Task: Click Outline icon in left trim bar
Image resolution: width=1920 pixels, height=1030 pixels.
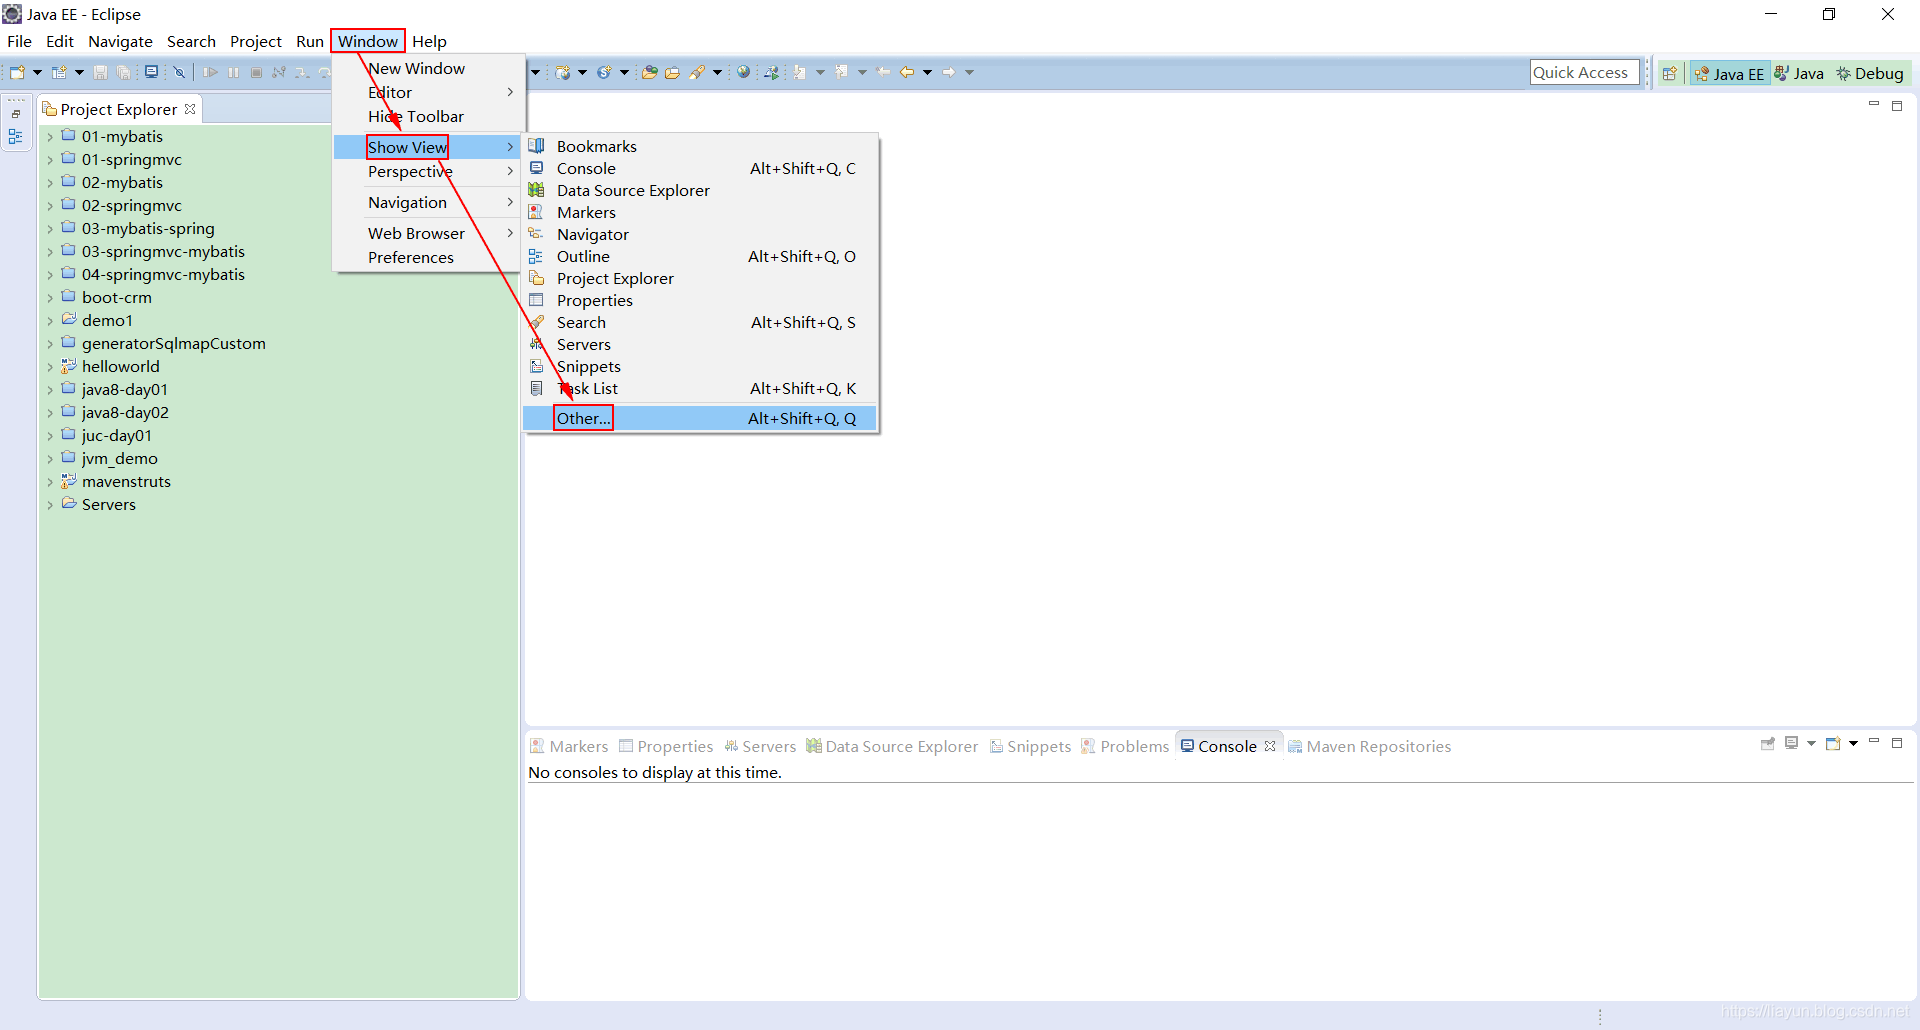Action: (x=16, y=137)
